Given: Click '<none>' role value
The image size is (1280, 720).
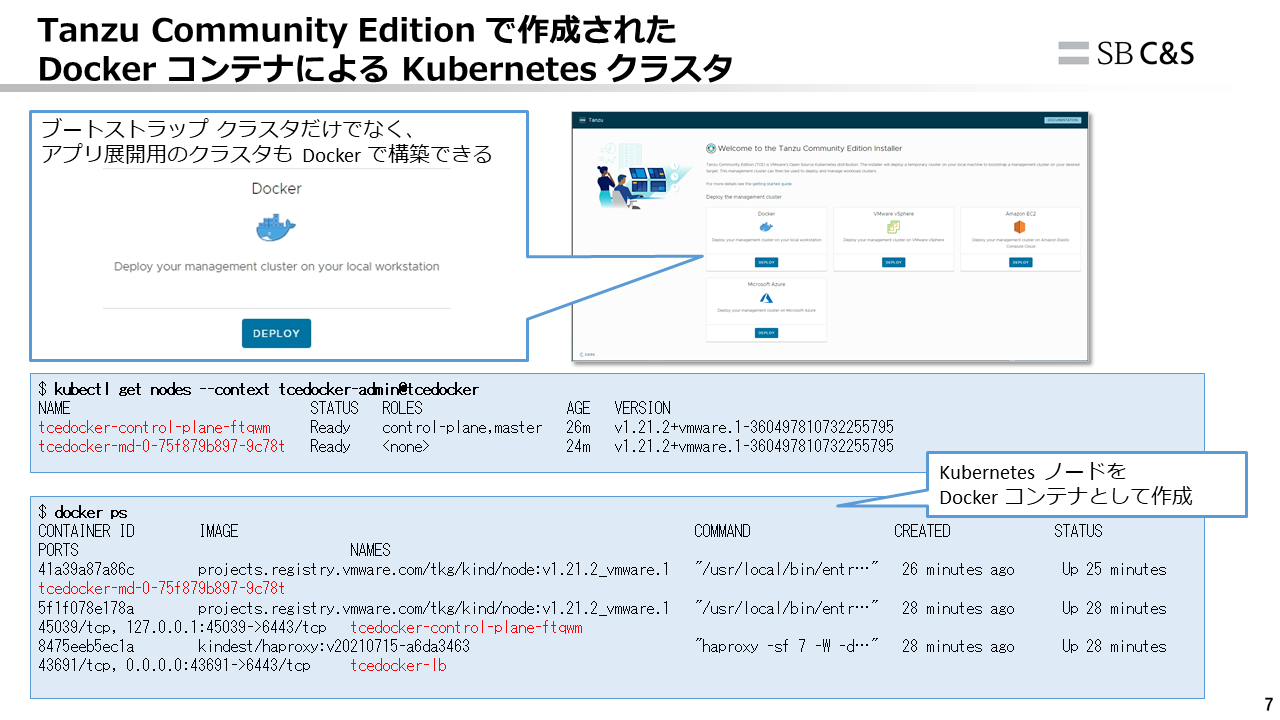Looking at the screenshot, I should click(405, 446).
